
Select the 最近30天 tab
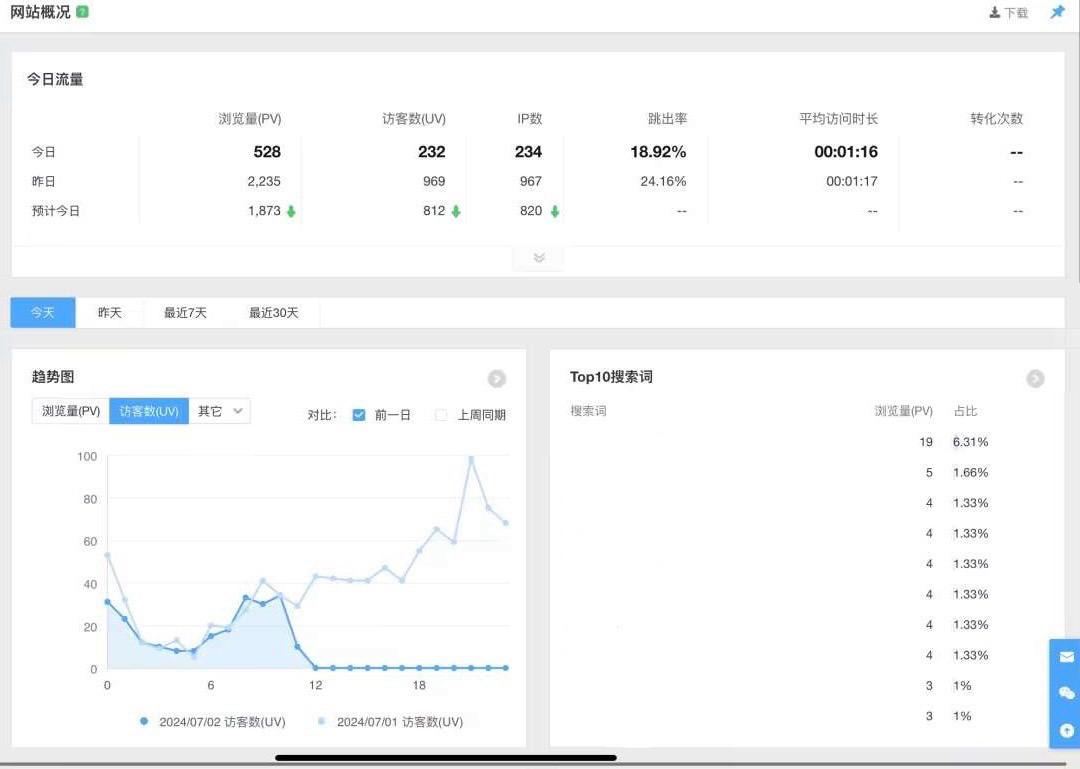click(x=274, y=313)
